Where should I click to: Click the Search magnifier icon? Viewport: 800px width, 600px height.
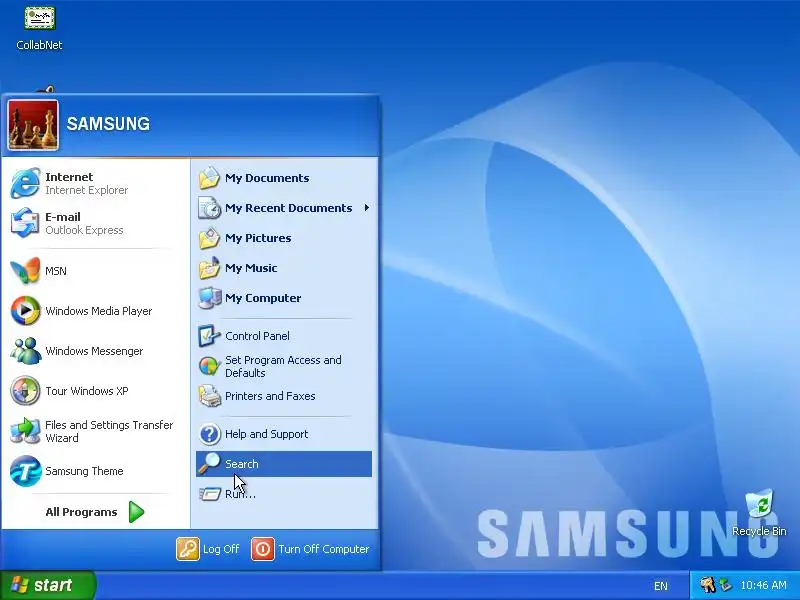209,464
